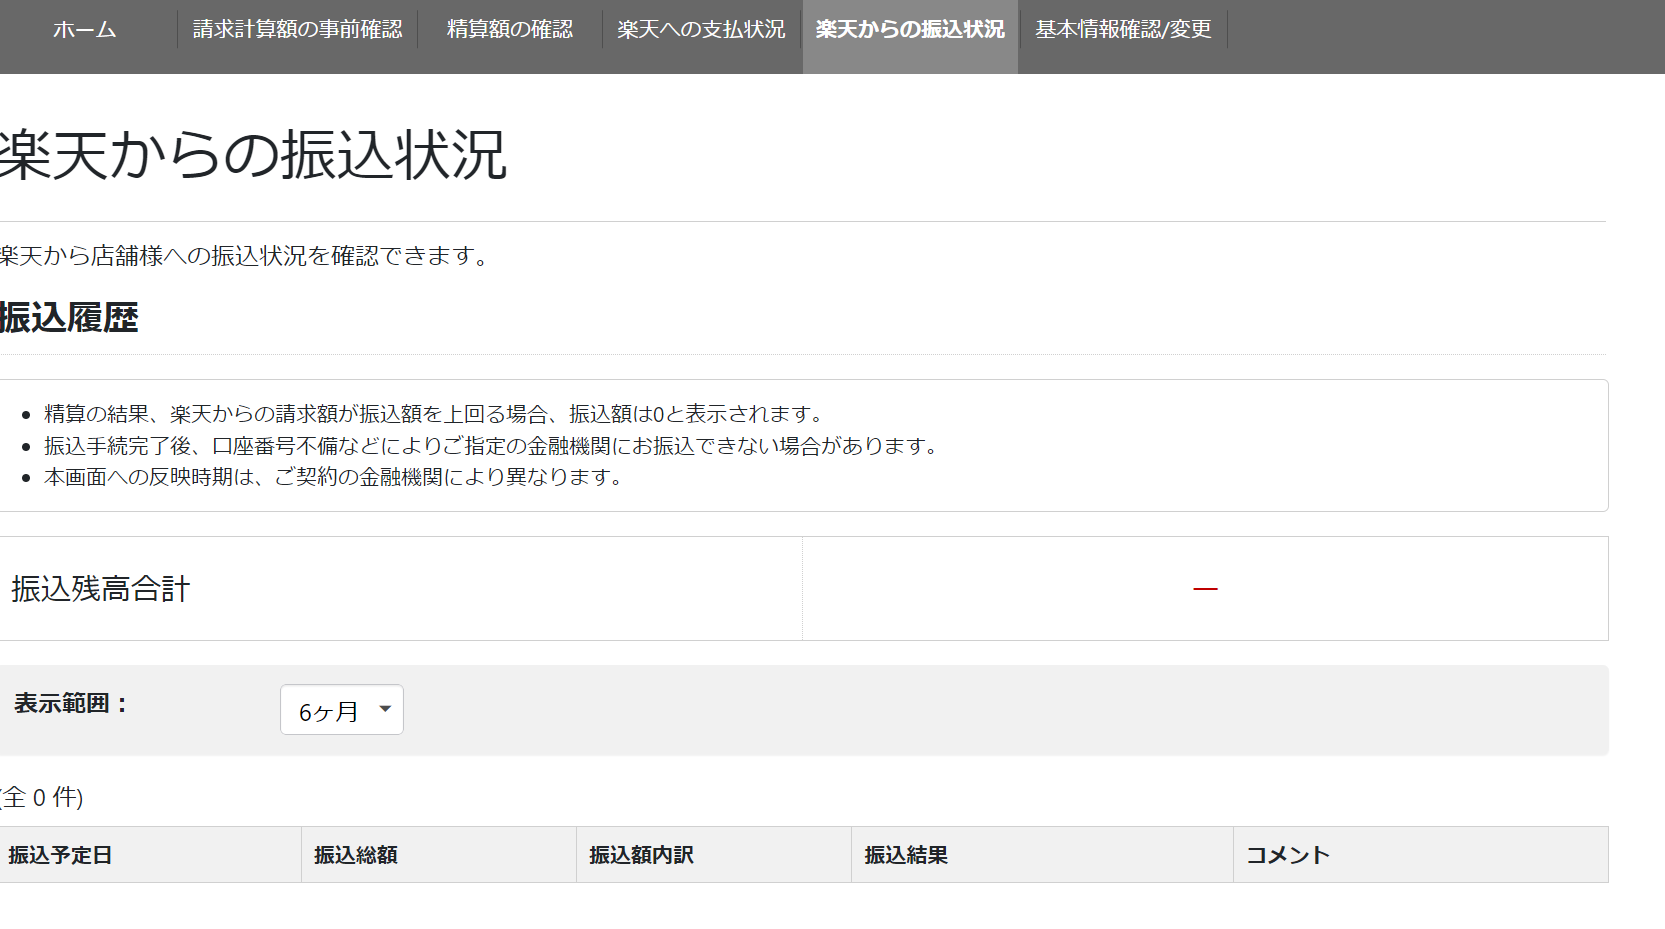Image resolution: width=1665 pixels, height=929 pixels.
Task: Switch to the ホーム tab
Action: click(x=84, y=30)
